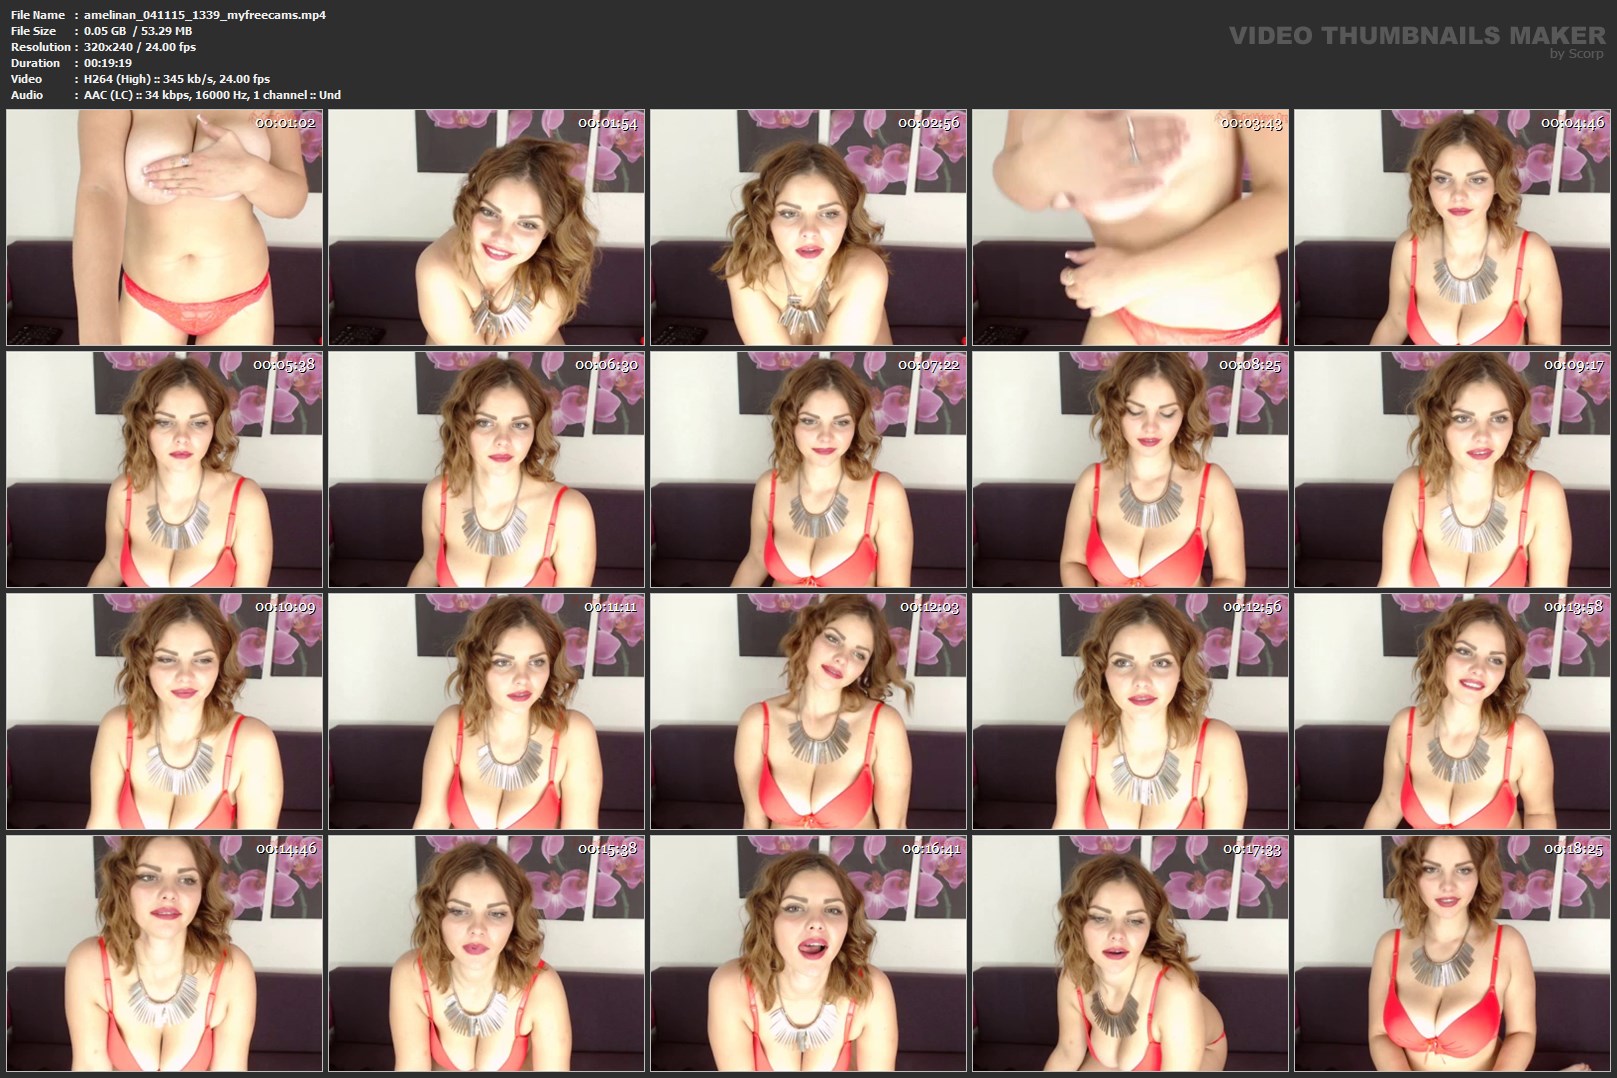Click the 00:11:11 timestamp label
The height and width of the screenshot is (1078, 1617).
(x=610, y=607)
